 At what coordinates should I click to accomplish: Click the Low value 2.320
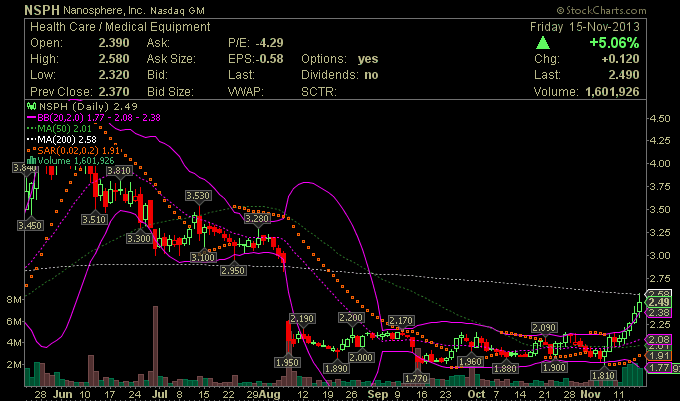coord(114,75)
